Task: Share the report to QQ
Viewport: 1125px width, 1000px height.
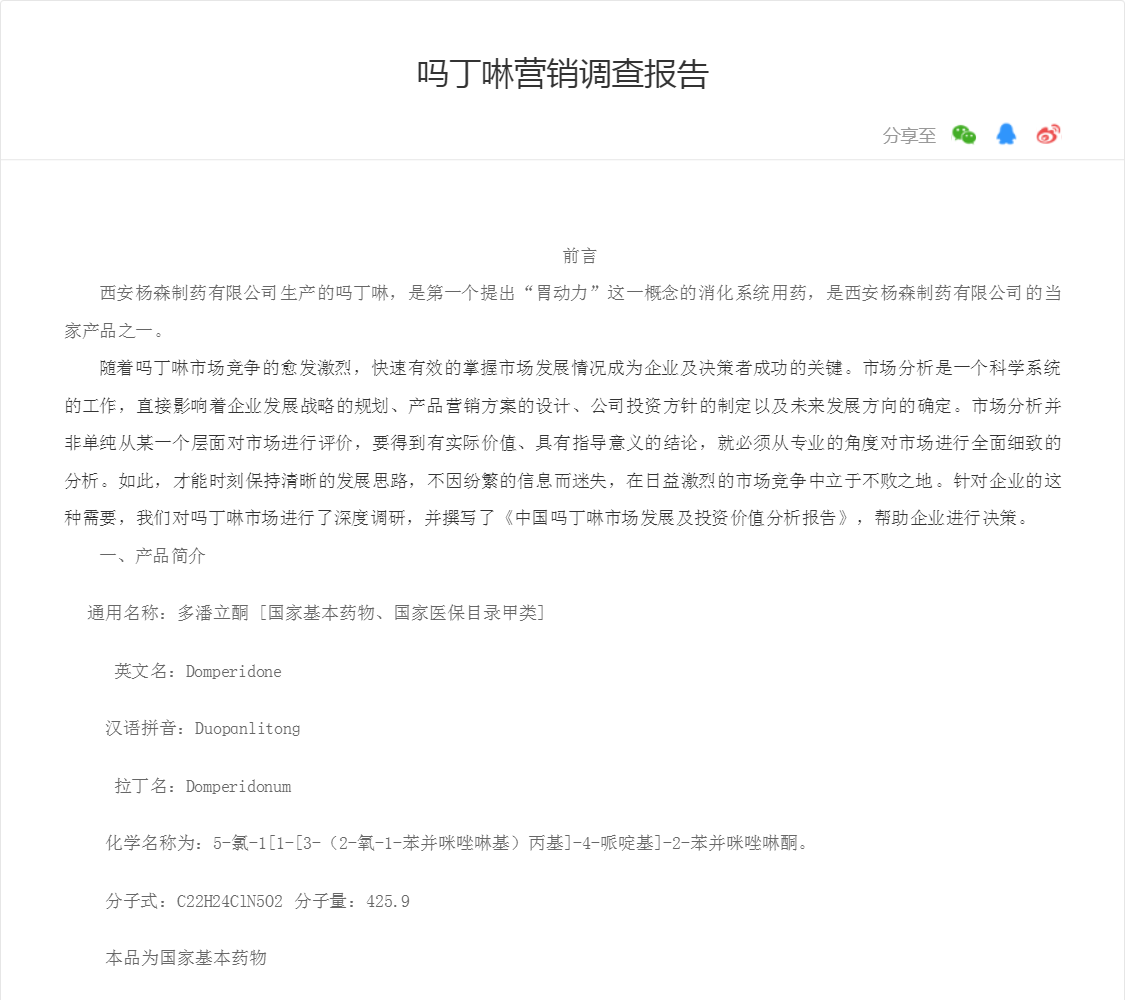Action: pos(1006,134)
